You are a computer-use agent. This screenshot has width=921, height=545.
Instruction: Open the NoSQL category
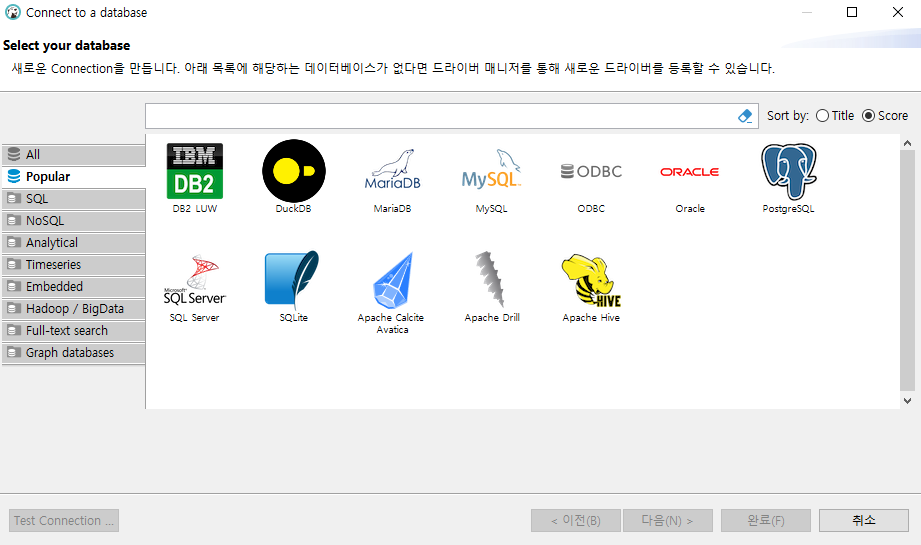tap(73, 221)
